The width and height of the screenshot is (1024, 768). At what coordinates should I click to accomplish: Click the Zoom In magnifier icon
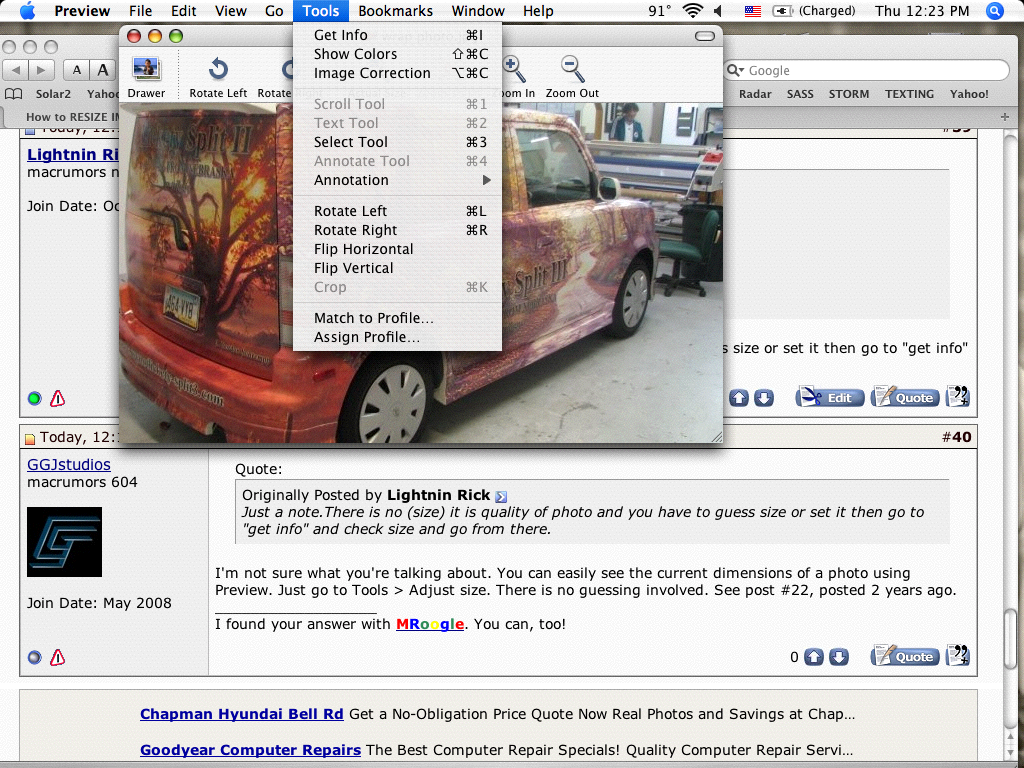[514, 69]
